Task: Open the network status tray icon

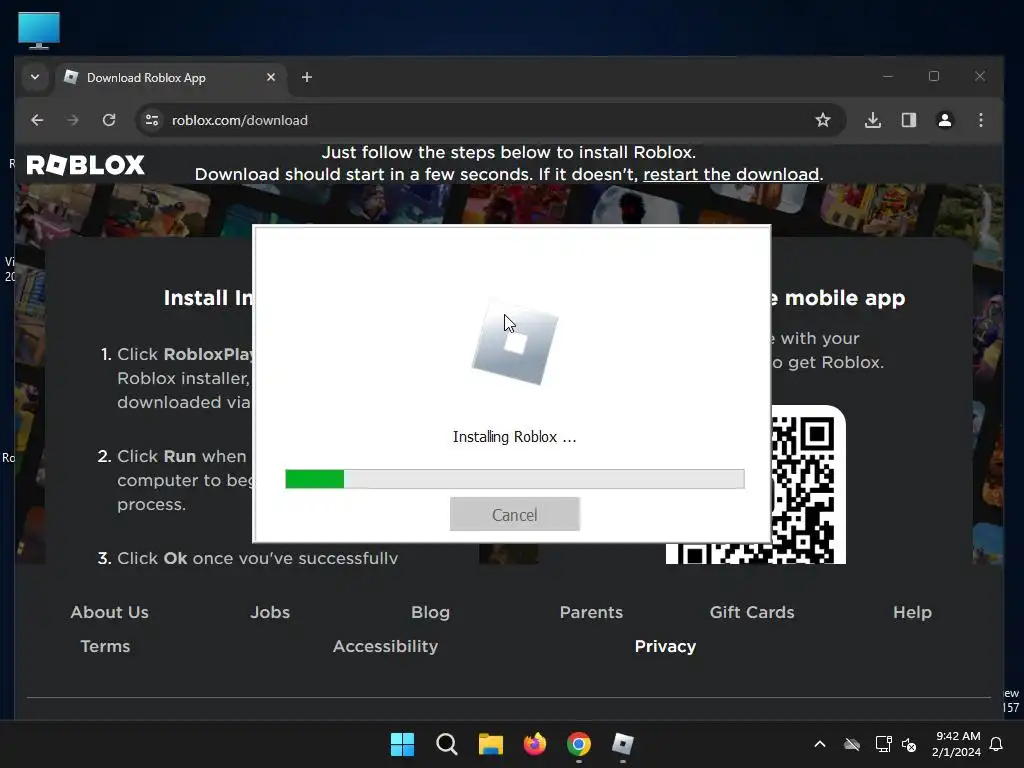Action: [883, 744]
